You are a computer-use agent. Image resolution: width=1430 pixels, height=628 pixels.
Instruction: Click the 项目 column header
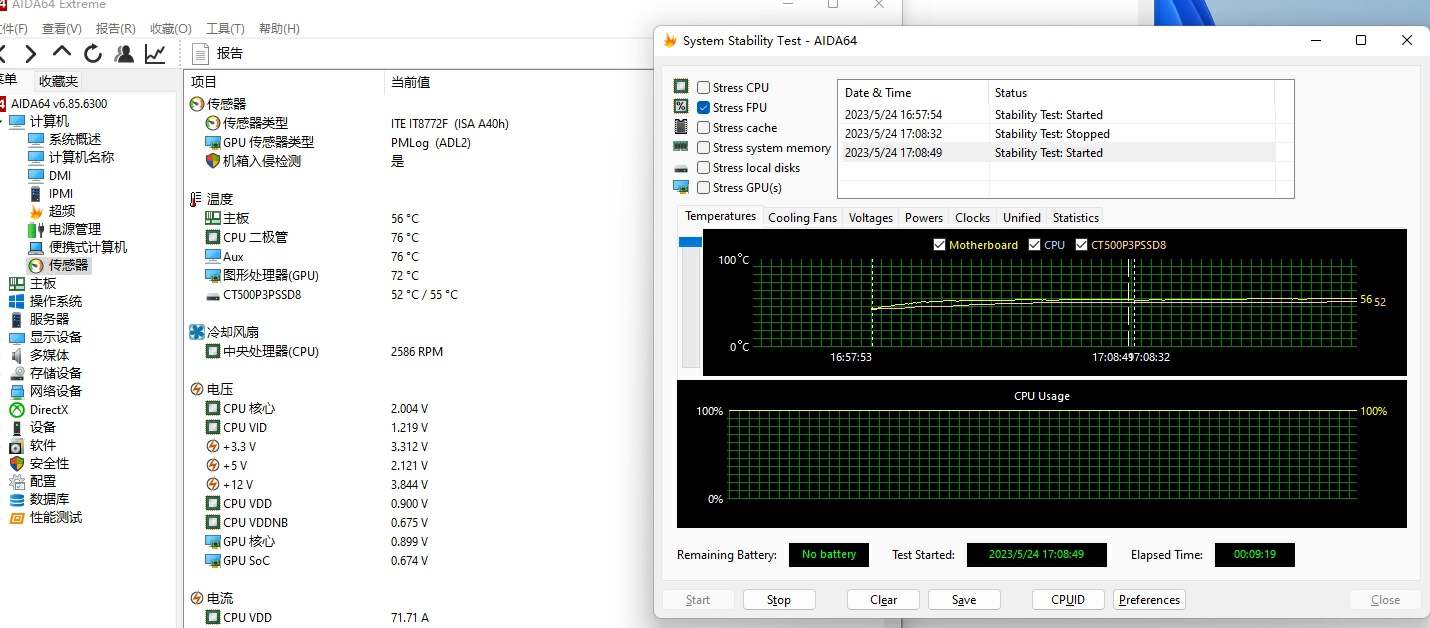284,82
